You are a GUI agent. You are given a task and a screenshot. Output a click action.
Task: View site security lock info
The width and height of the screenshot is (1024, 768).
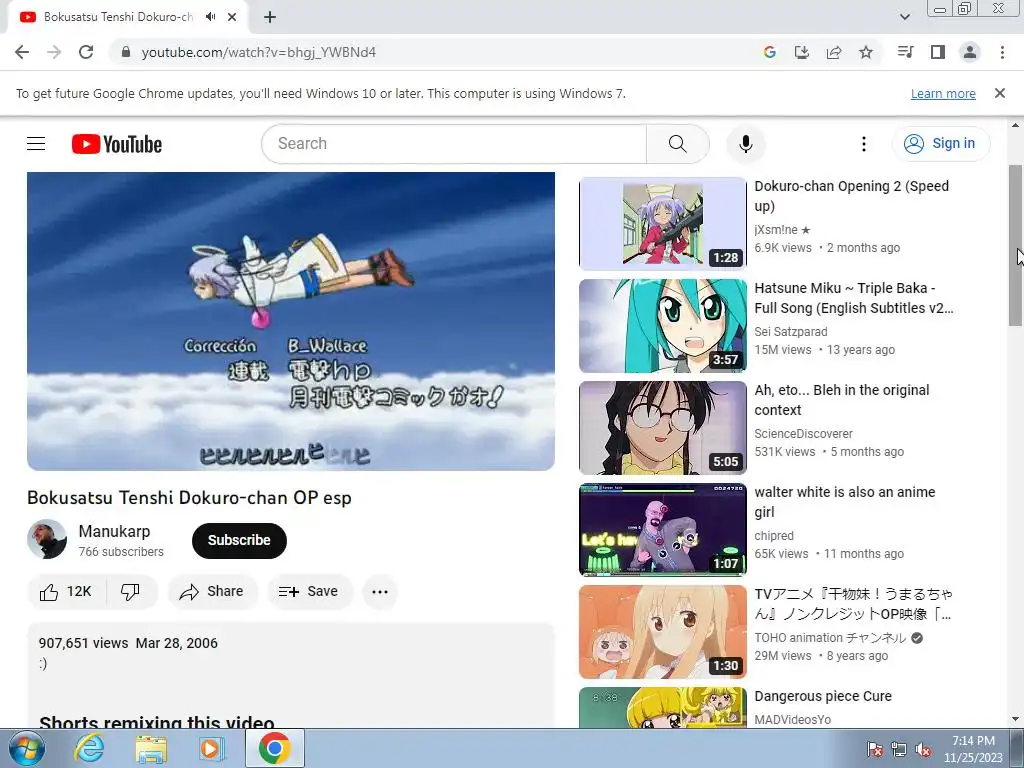pos(126,52)
